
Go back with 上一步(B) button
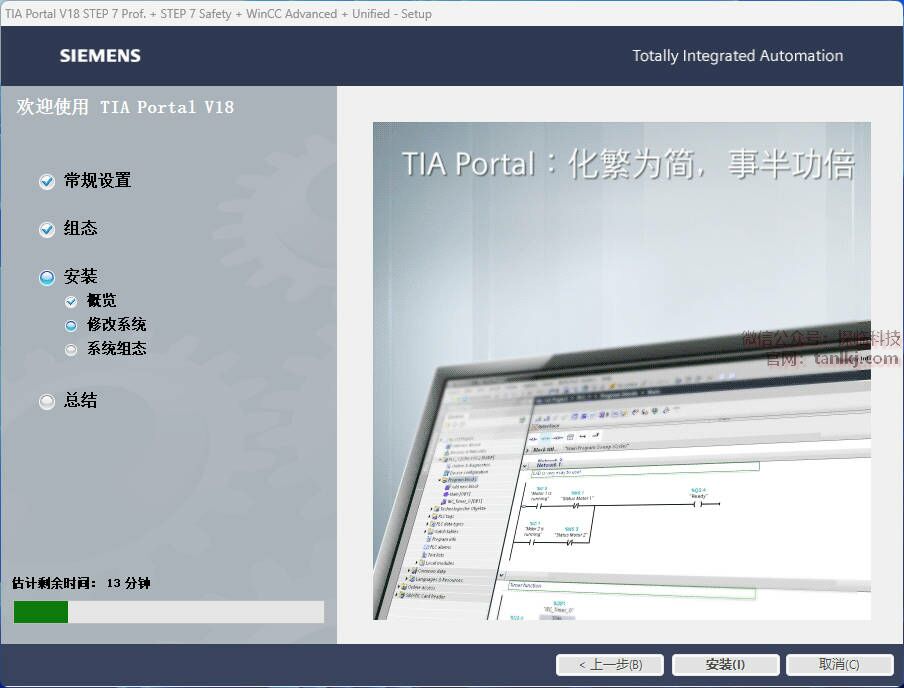610,664
